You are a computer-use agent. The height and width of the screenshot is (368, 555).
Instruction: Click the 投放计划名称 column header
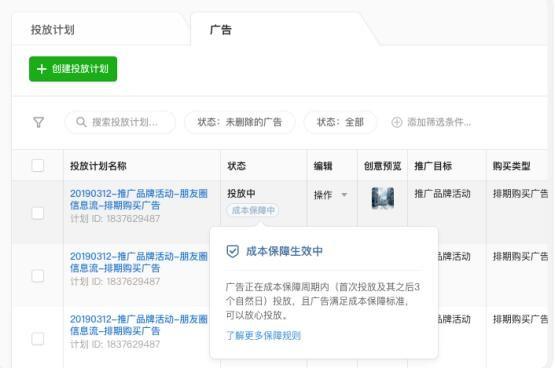(98, 166)
